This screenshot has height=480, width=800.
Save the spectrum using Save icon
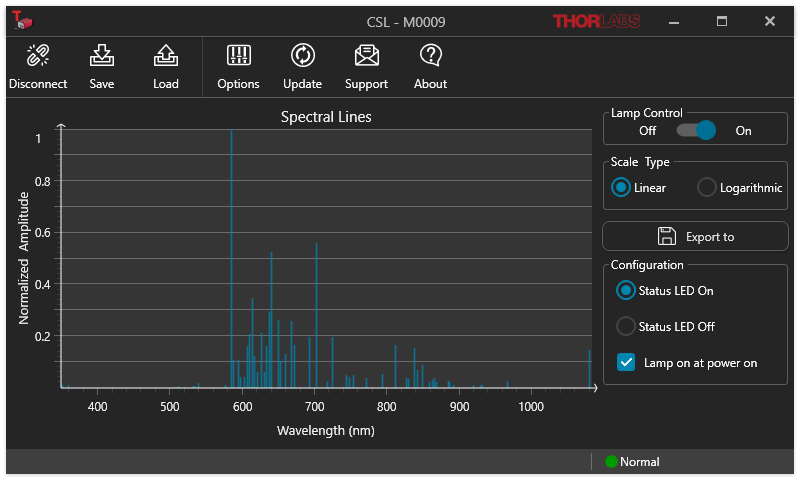[102, 56]
